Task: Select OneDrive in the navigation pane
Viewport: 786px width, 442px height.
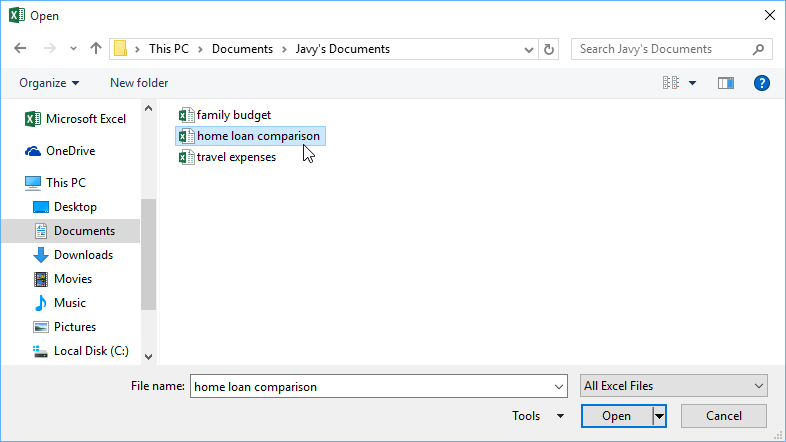Action: (x=70, y=151)
